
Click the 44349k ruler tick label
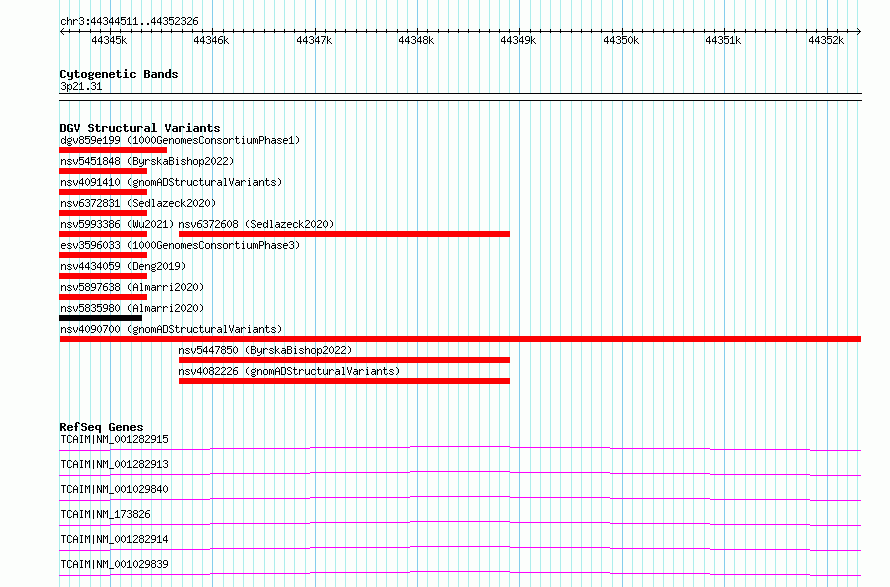[x=518, y=41]
